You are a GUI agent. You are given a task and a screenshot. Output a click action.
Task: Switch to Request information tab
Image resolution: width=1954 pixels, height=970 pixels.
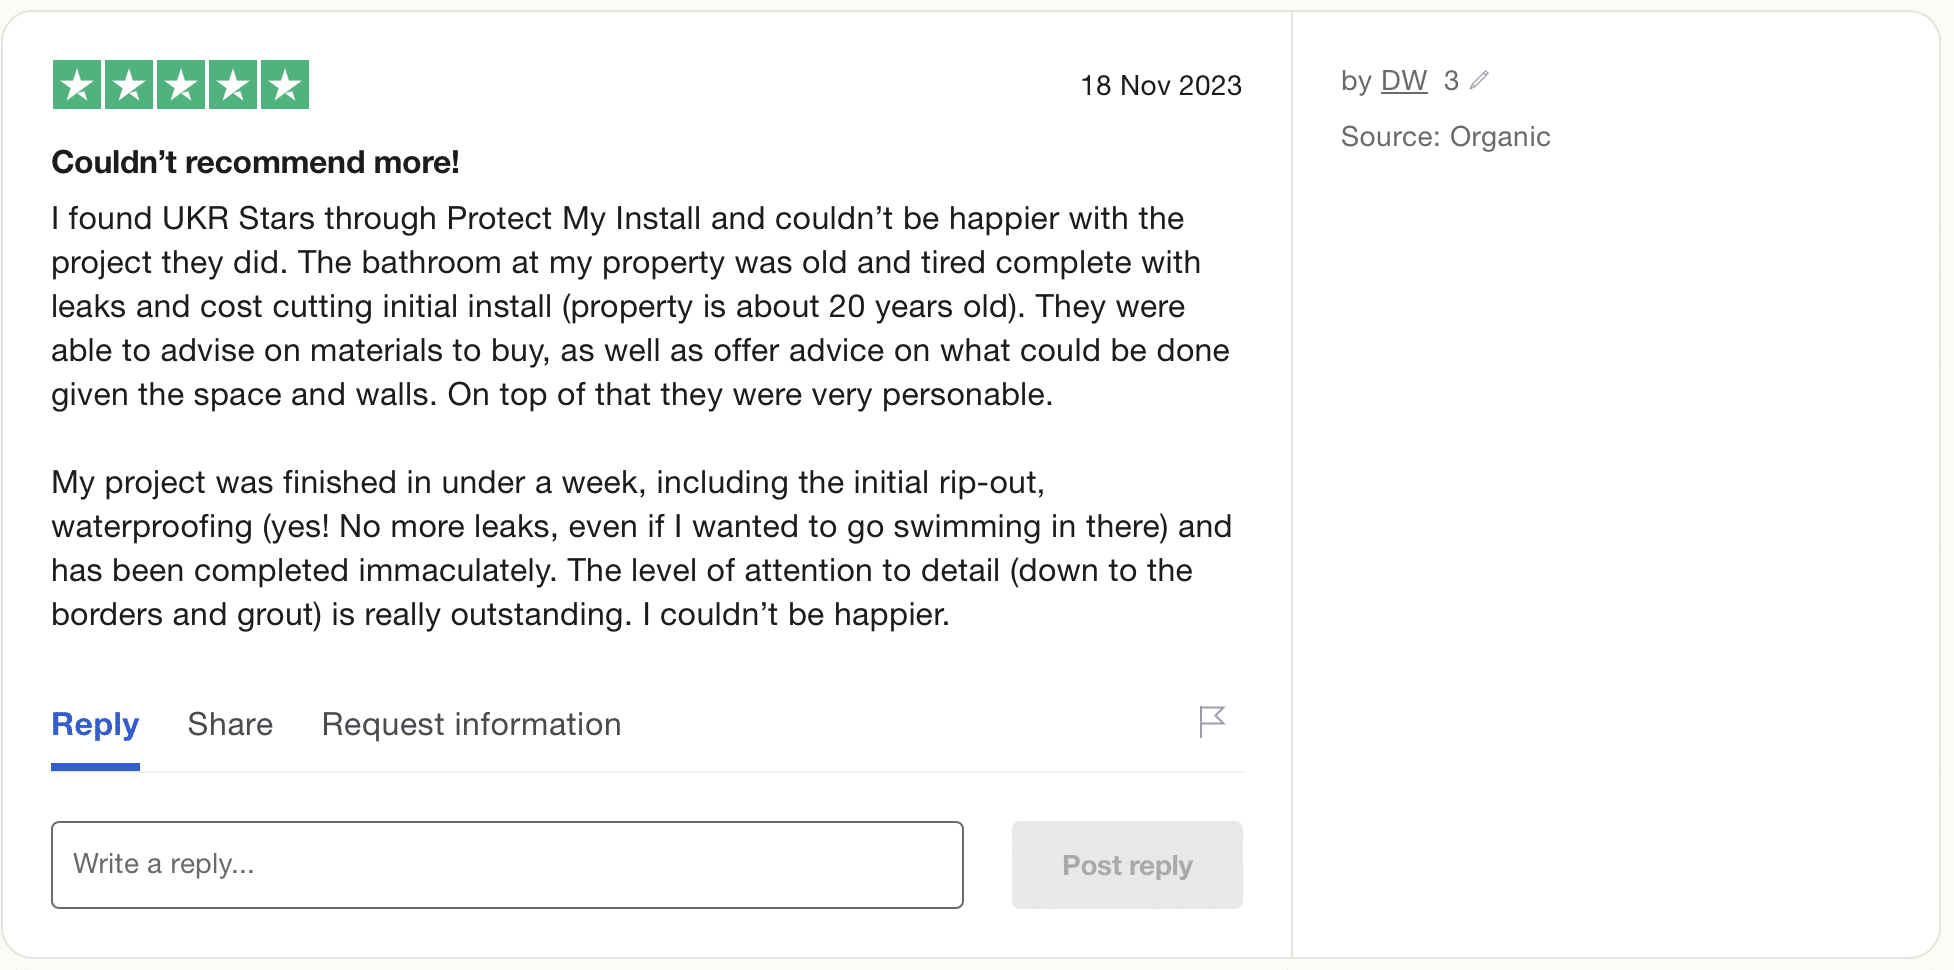(471, 724)
